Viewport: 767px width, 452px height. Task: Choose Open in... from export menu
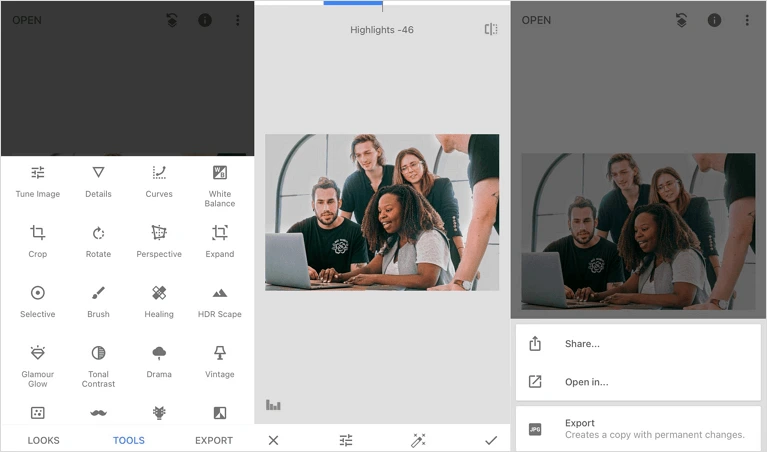tap(638, 382)
